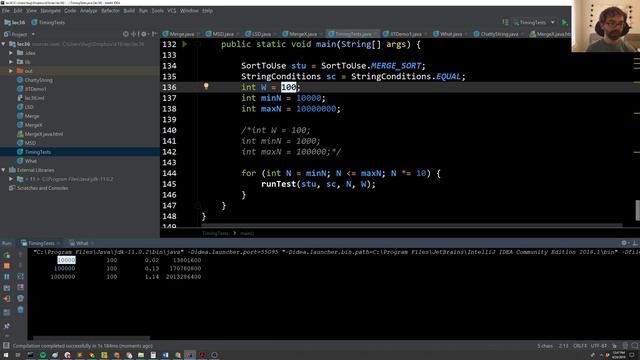Expand the out folder

[11, 71]
